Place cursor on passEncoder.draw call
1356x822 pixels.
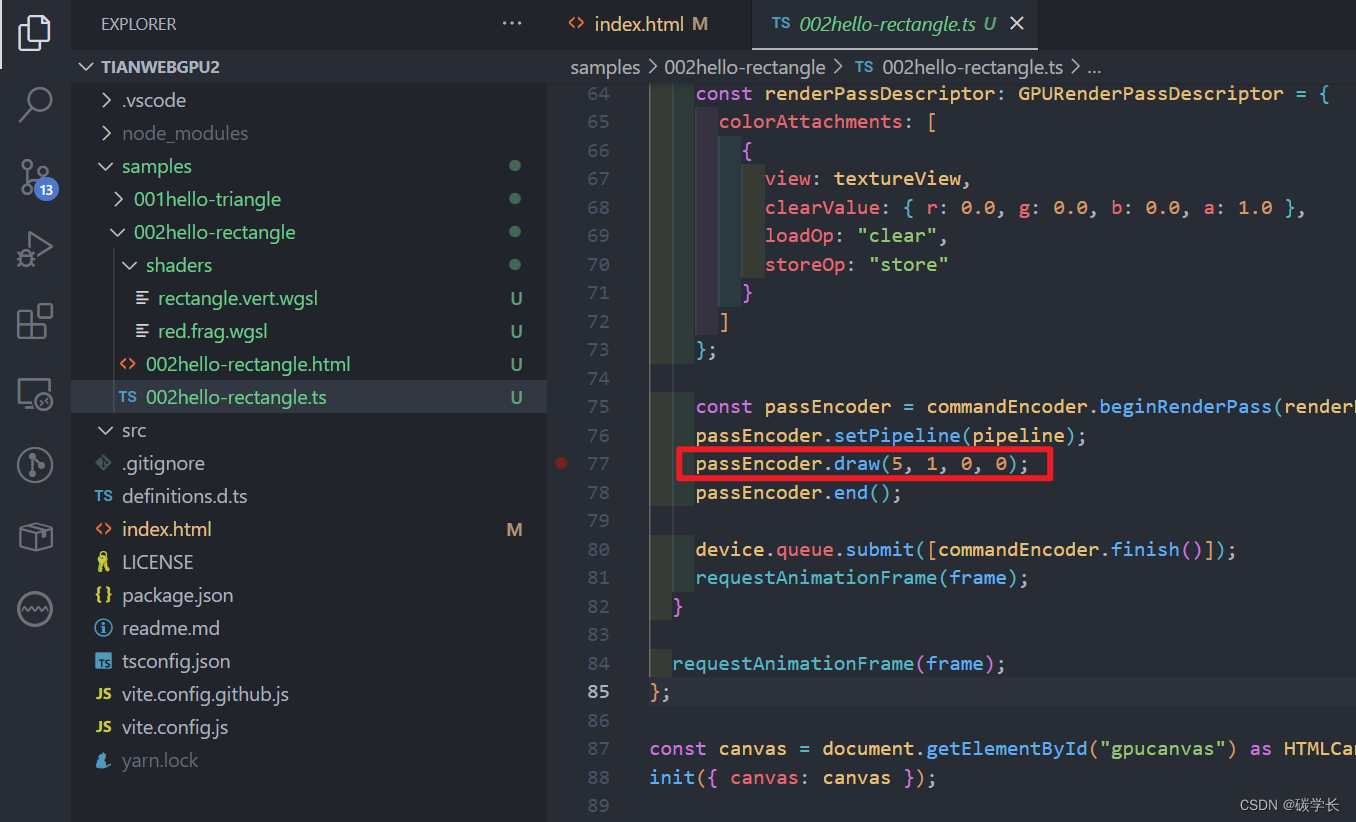tap(862, 464)
